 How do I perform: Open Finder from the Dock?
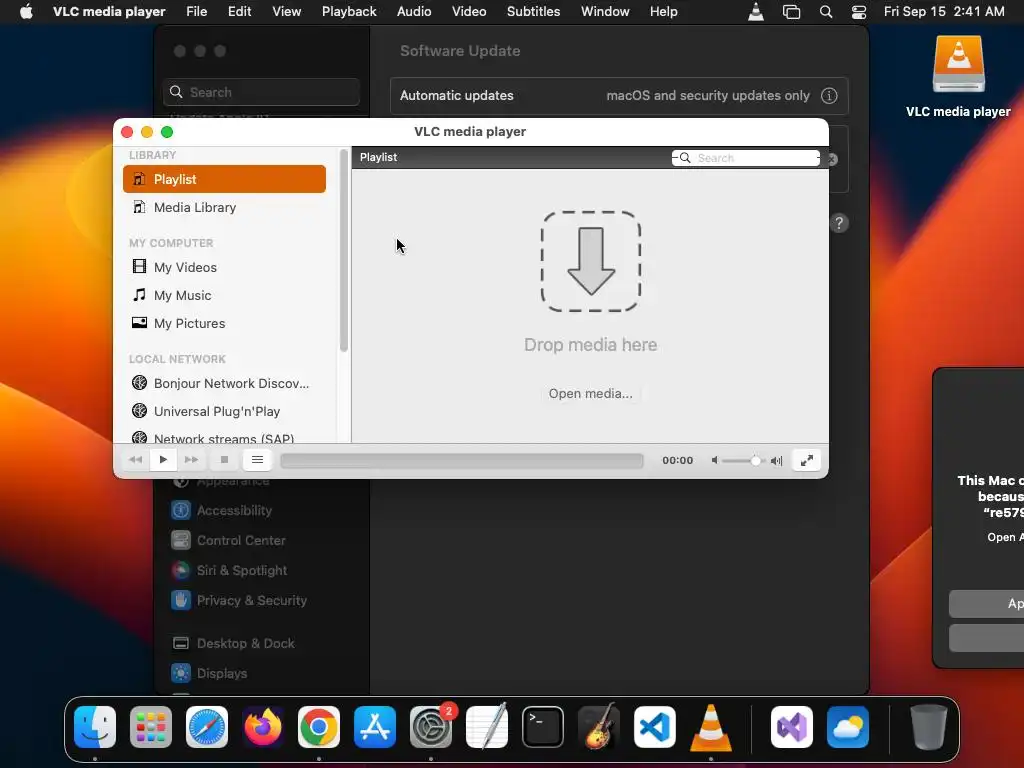pyautogui.click(x=95, y=727)
